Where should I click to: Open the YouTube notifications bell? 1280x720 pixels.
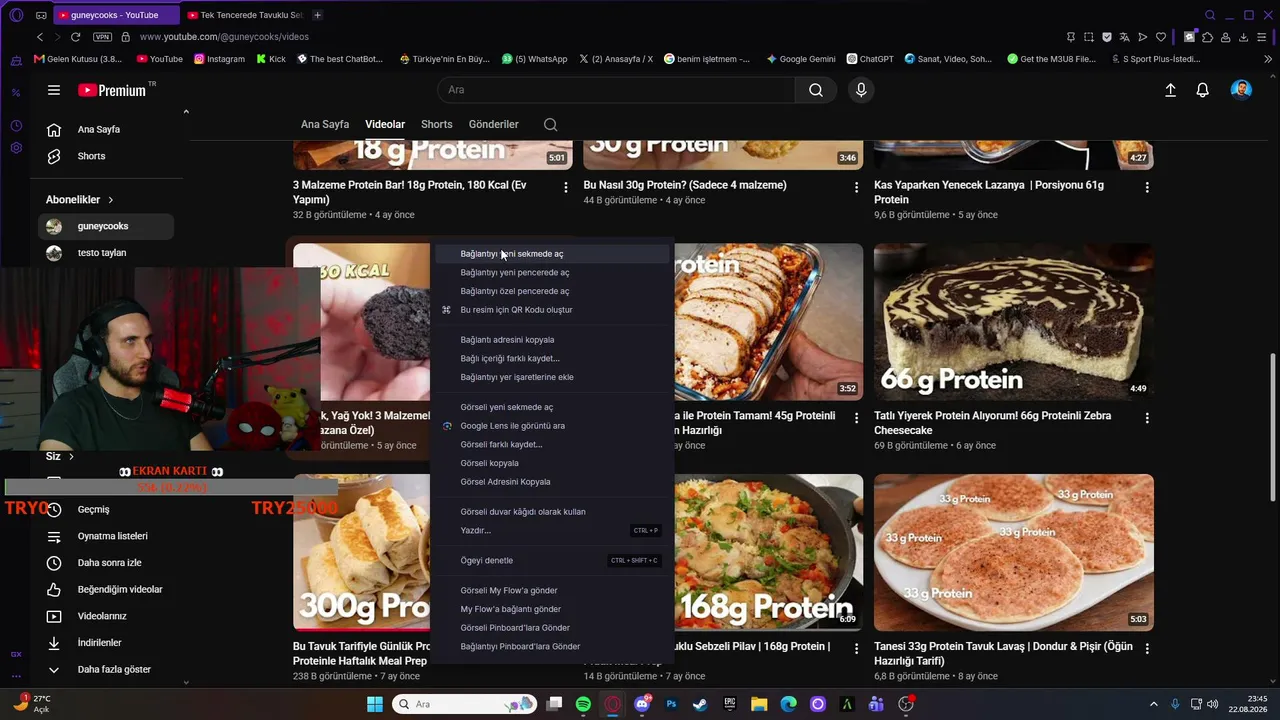coord(1203,90)
